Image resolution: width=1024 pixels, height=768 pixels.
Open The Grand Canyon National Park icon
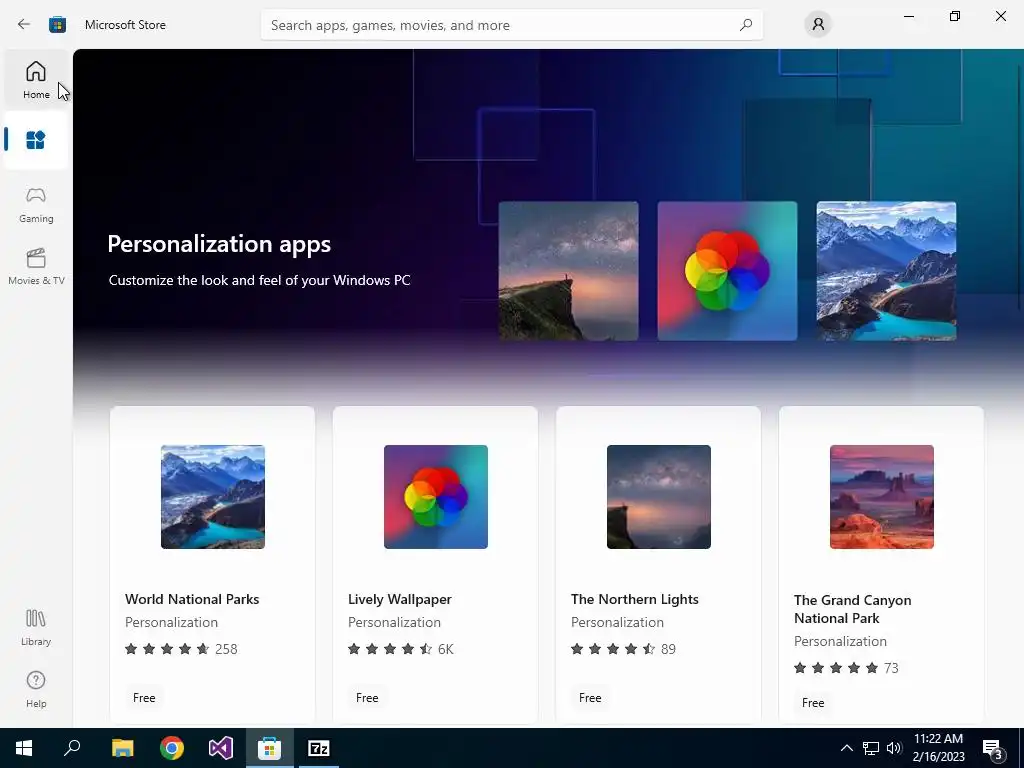click(882, 497)
